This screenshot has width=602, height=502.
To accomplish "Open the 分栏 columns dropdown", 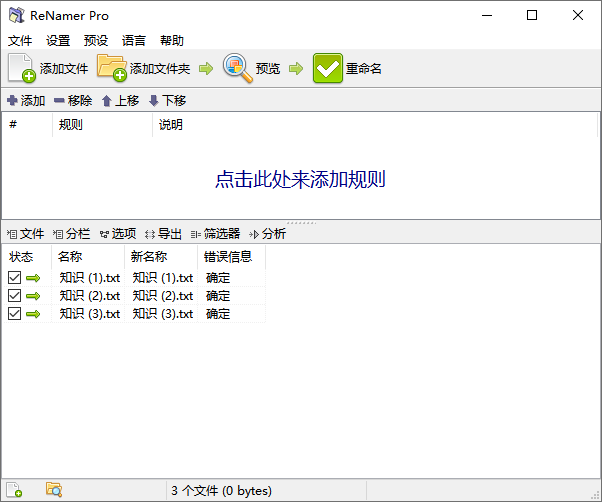I will click(71, 234).
